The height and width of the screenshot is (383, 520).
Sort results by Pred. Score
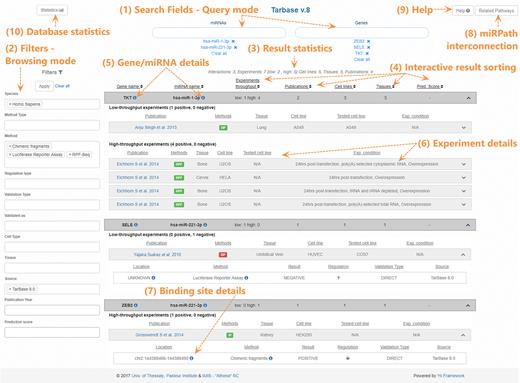click(x=430, y=86)
